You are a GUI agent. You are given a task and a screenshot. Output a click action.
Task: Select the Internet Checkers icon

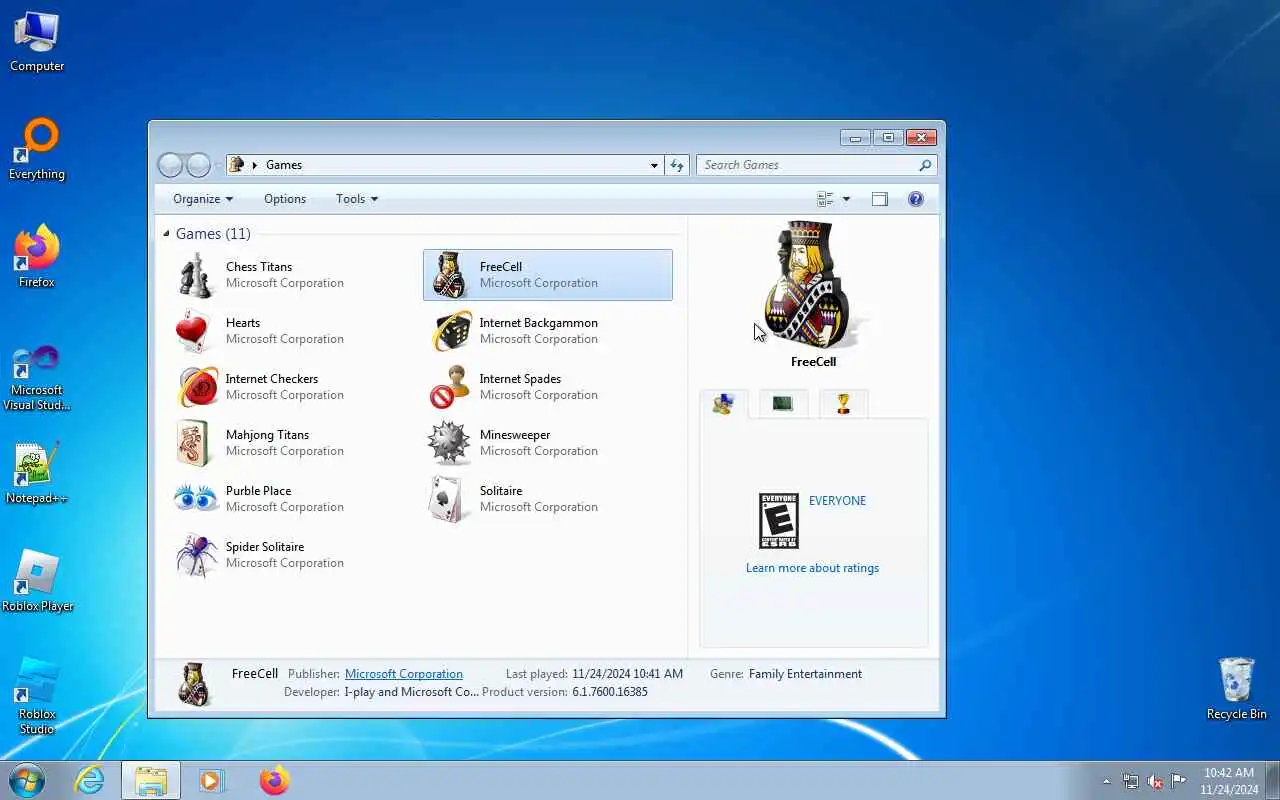197,387
